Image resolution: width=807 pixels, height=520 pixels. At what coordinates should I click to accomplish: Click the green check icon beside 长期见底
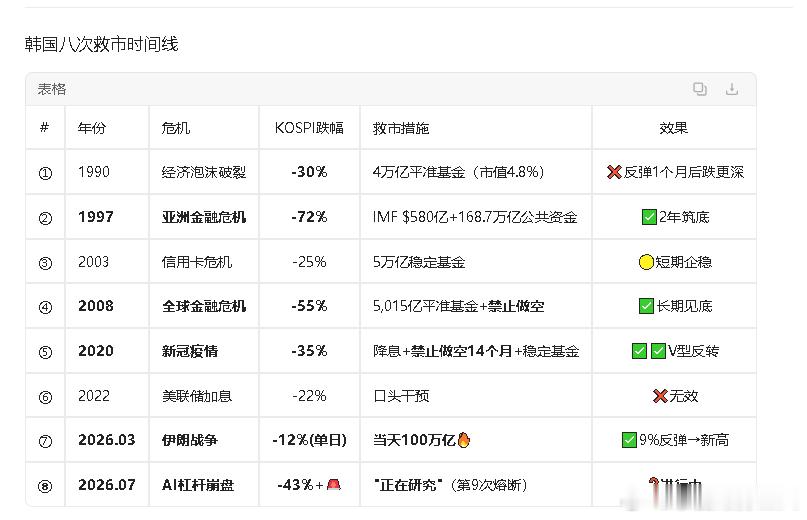click(646, 306)
